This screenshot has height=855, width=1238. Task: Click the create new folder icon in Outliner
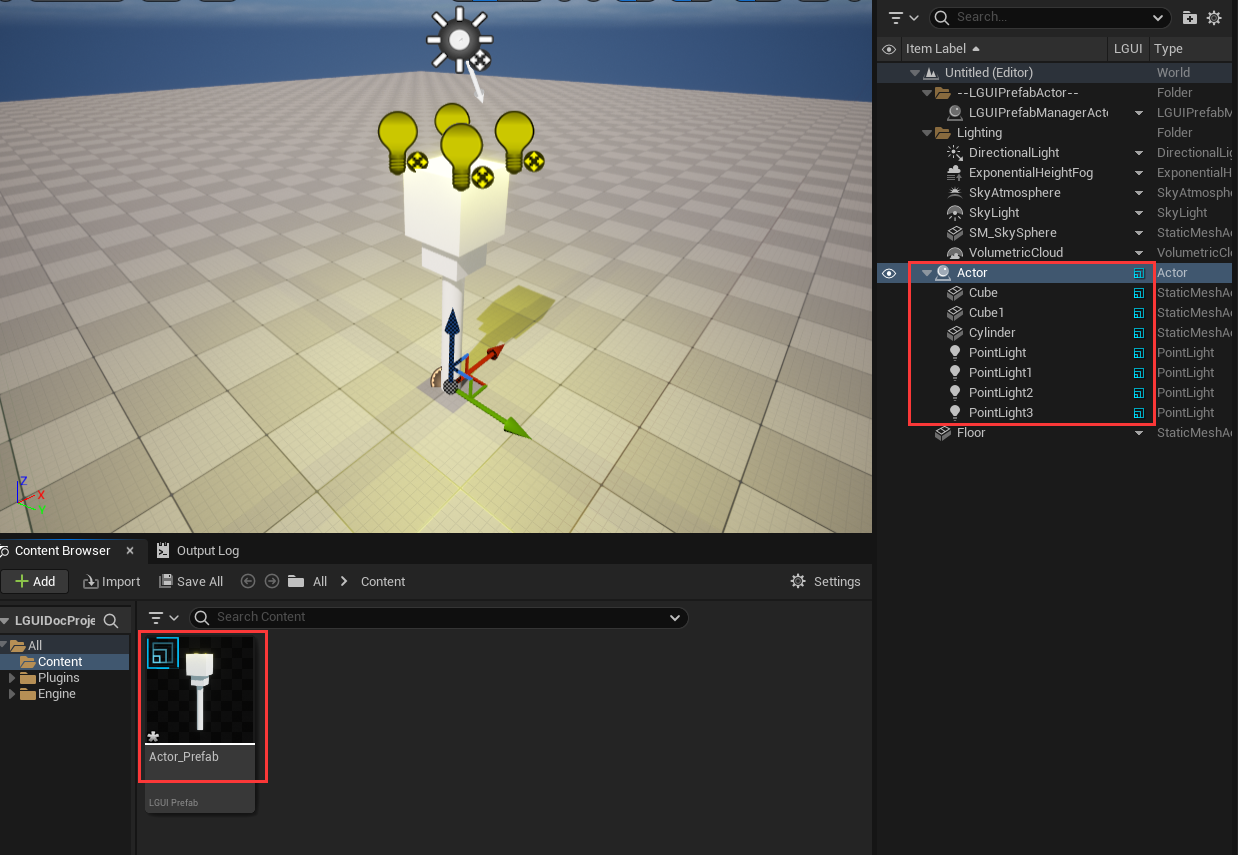click(x=1189, y=18)
